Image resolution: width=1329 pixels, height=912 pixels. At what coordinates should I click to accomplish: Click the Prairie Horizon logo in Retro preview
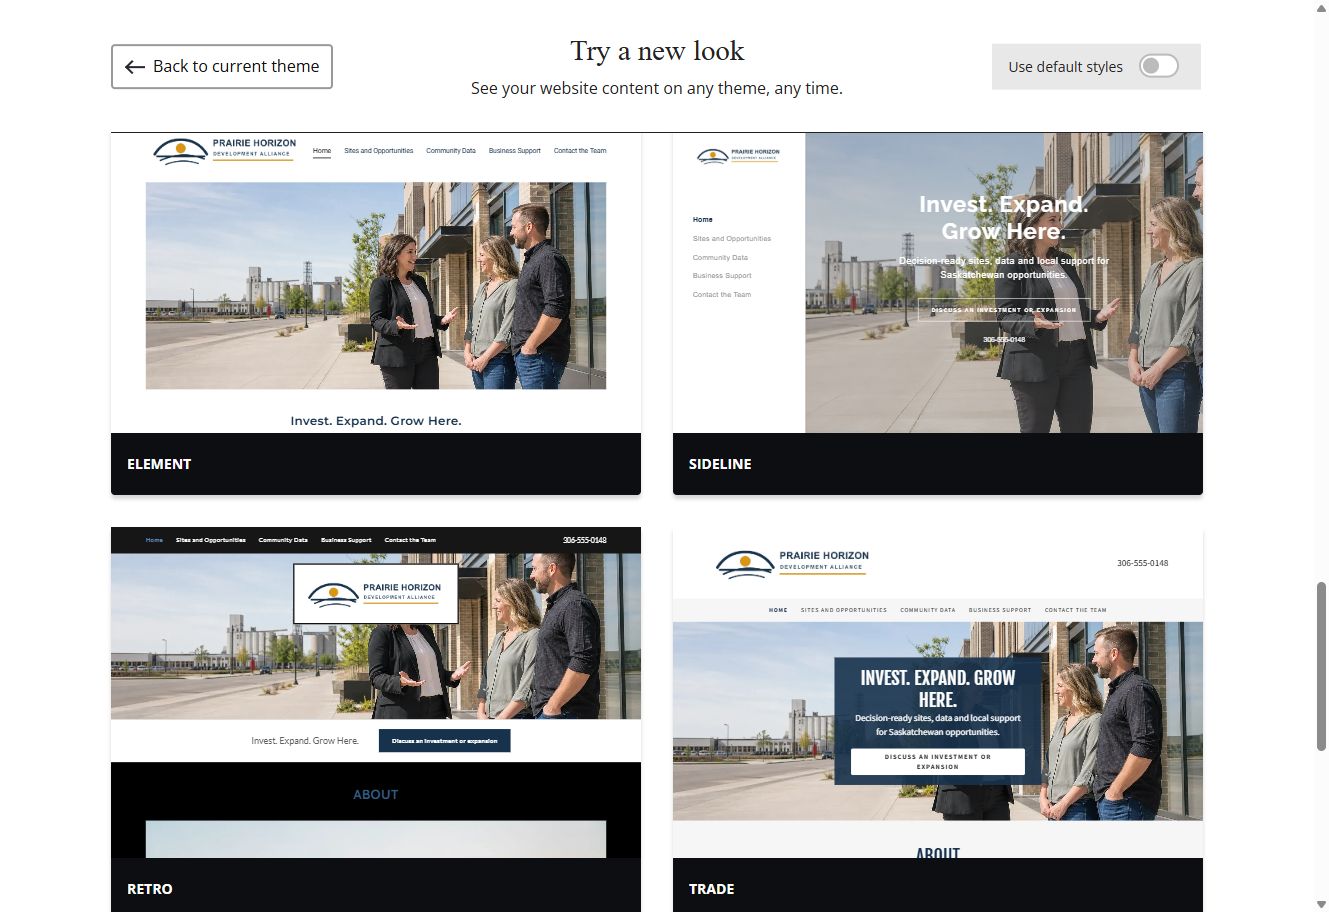tap(376, 594)
